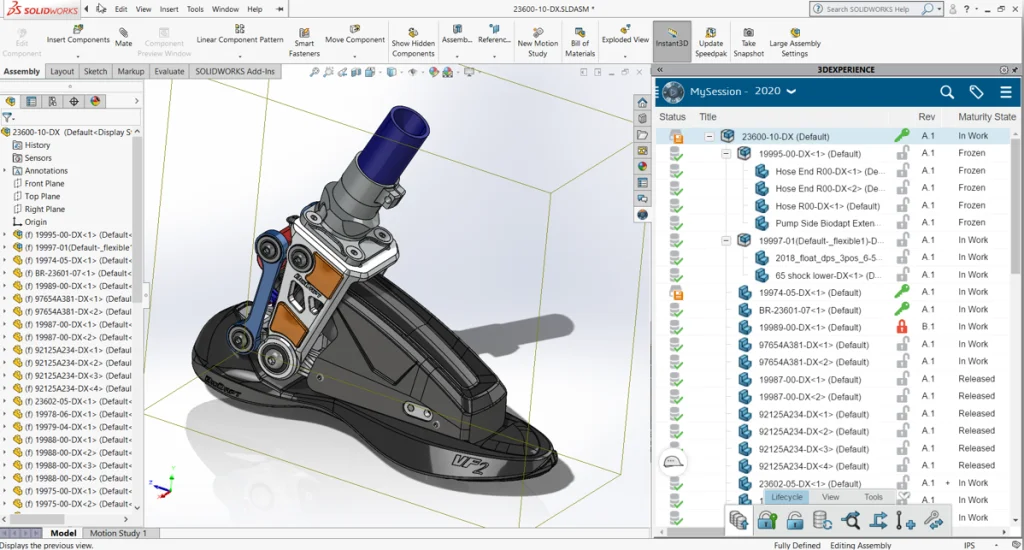Open the MySession dropdown chevron
1024x550 pixels.
point(791,91)
